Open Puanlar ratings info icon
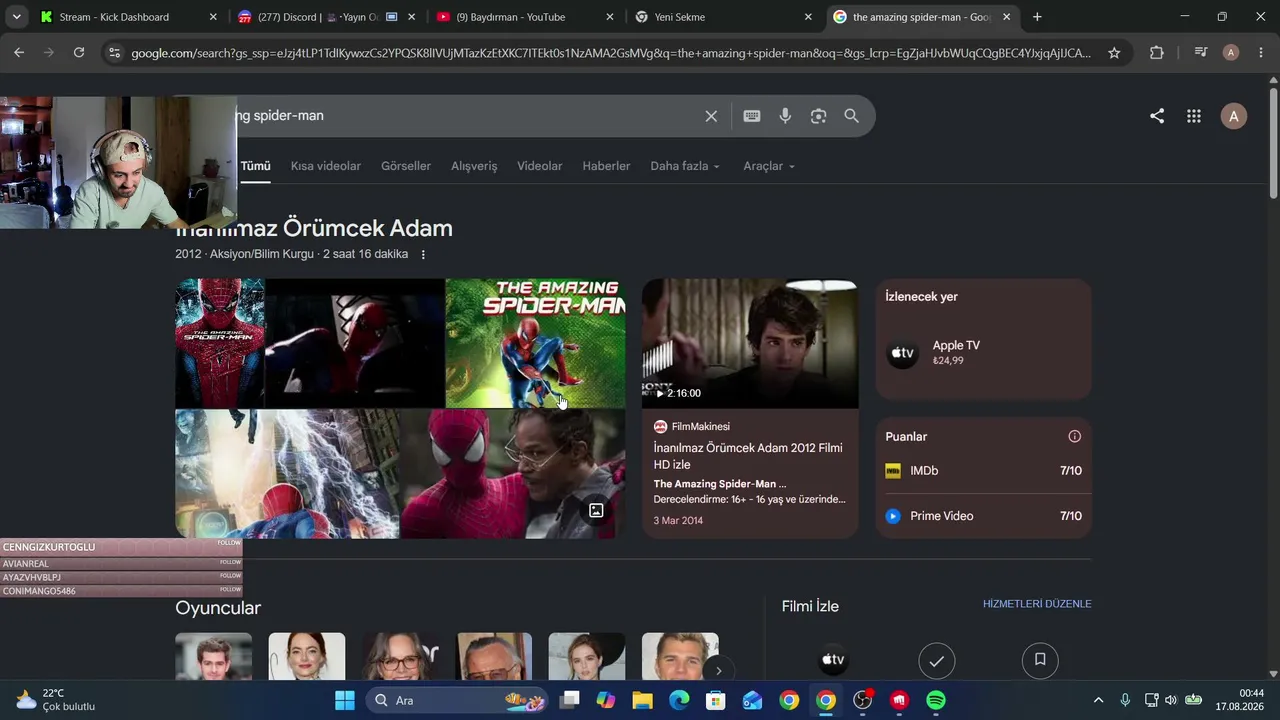The image size is (1280, 720). coord(1074,437)
